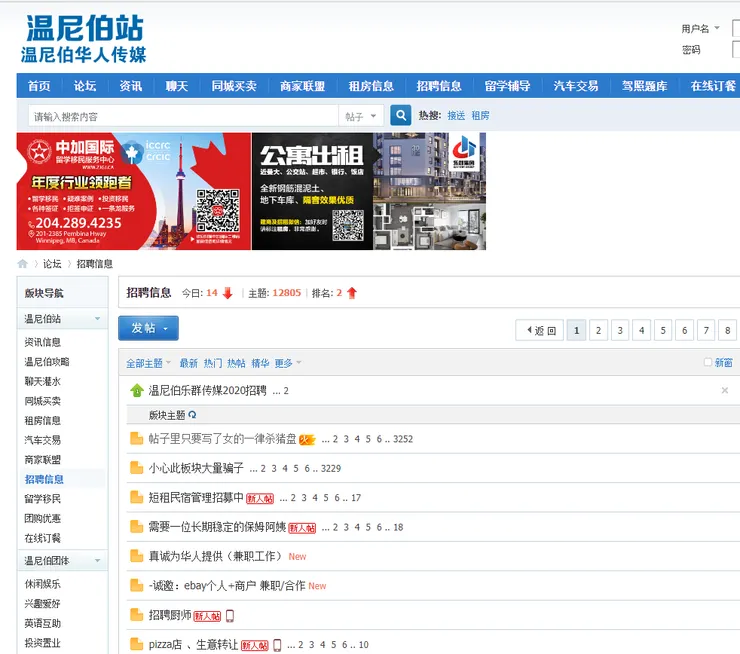This screenshot has height=654, width=740.
Task: Click the 租房 hot search link
Action: click(480, 116)
